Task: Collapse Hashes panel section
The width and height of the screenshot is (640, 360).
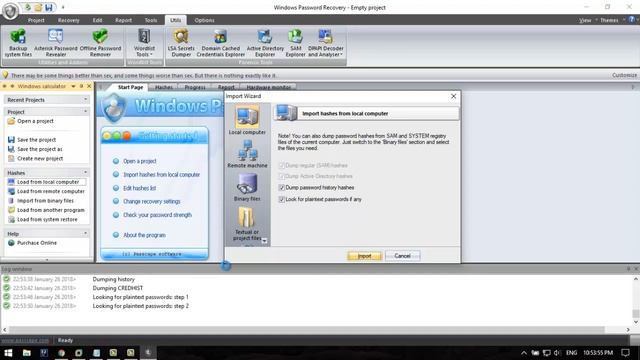Action: click(85, 173)
